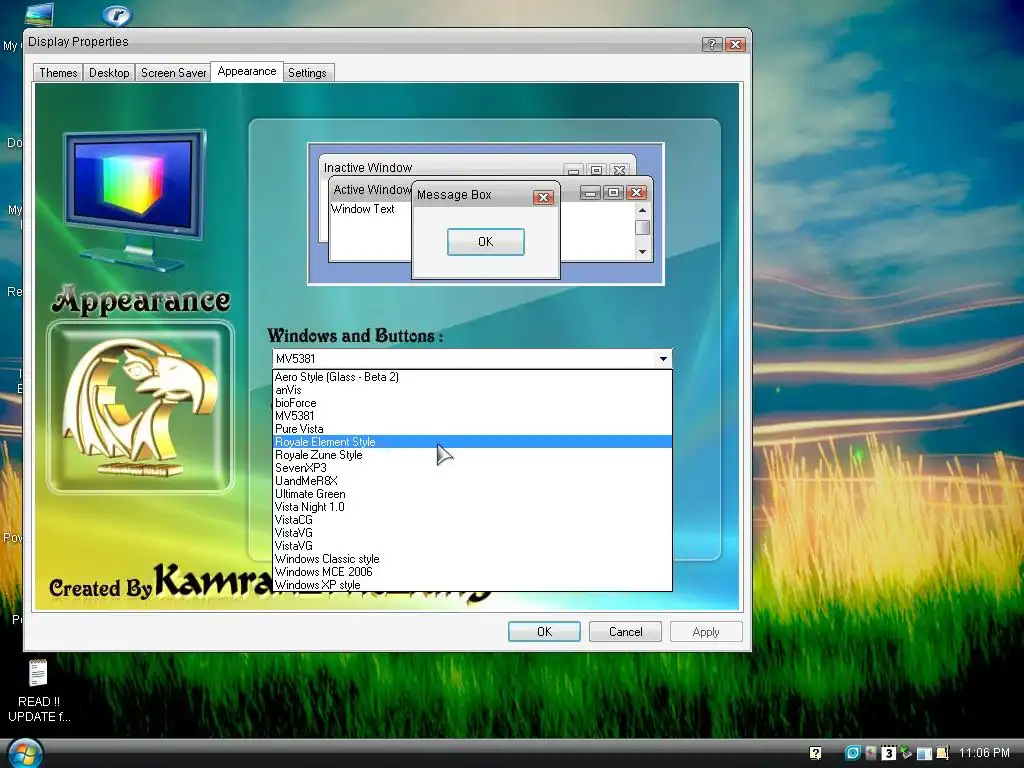Click the Apply button
This screenshot has width=1024, height=768.
pyautogui.click(x=706, y=632)
